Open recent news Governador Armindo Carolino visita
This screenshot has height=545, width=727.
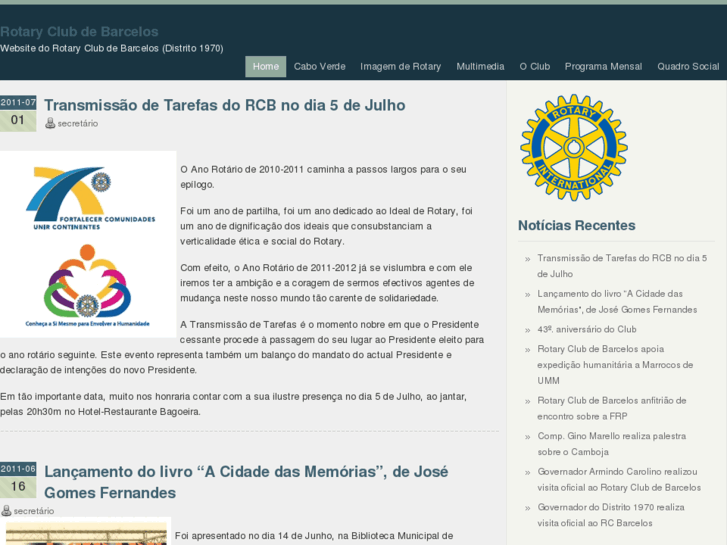tap(619, 479)
